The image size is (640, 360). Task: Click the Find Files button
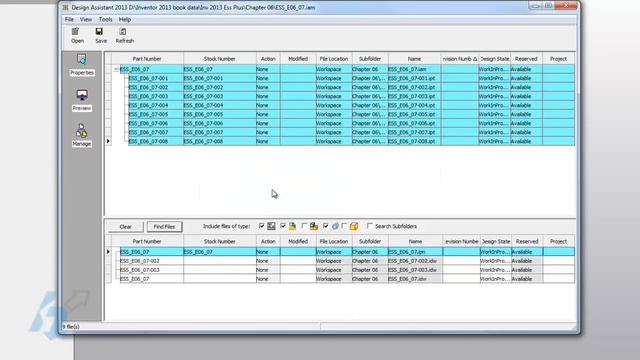click(164, 227)
